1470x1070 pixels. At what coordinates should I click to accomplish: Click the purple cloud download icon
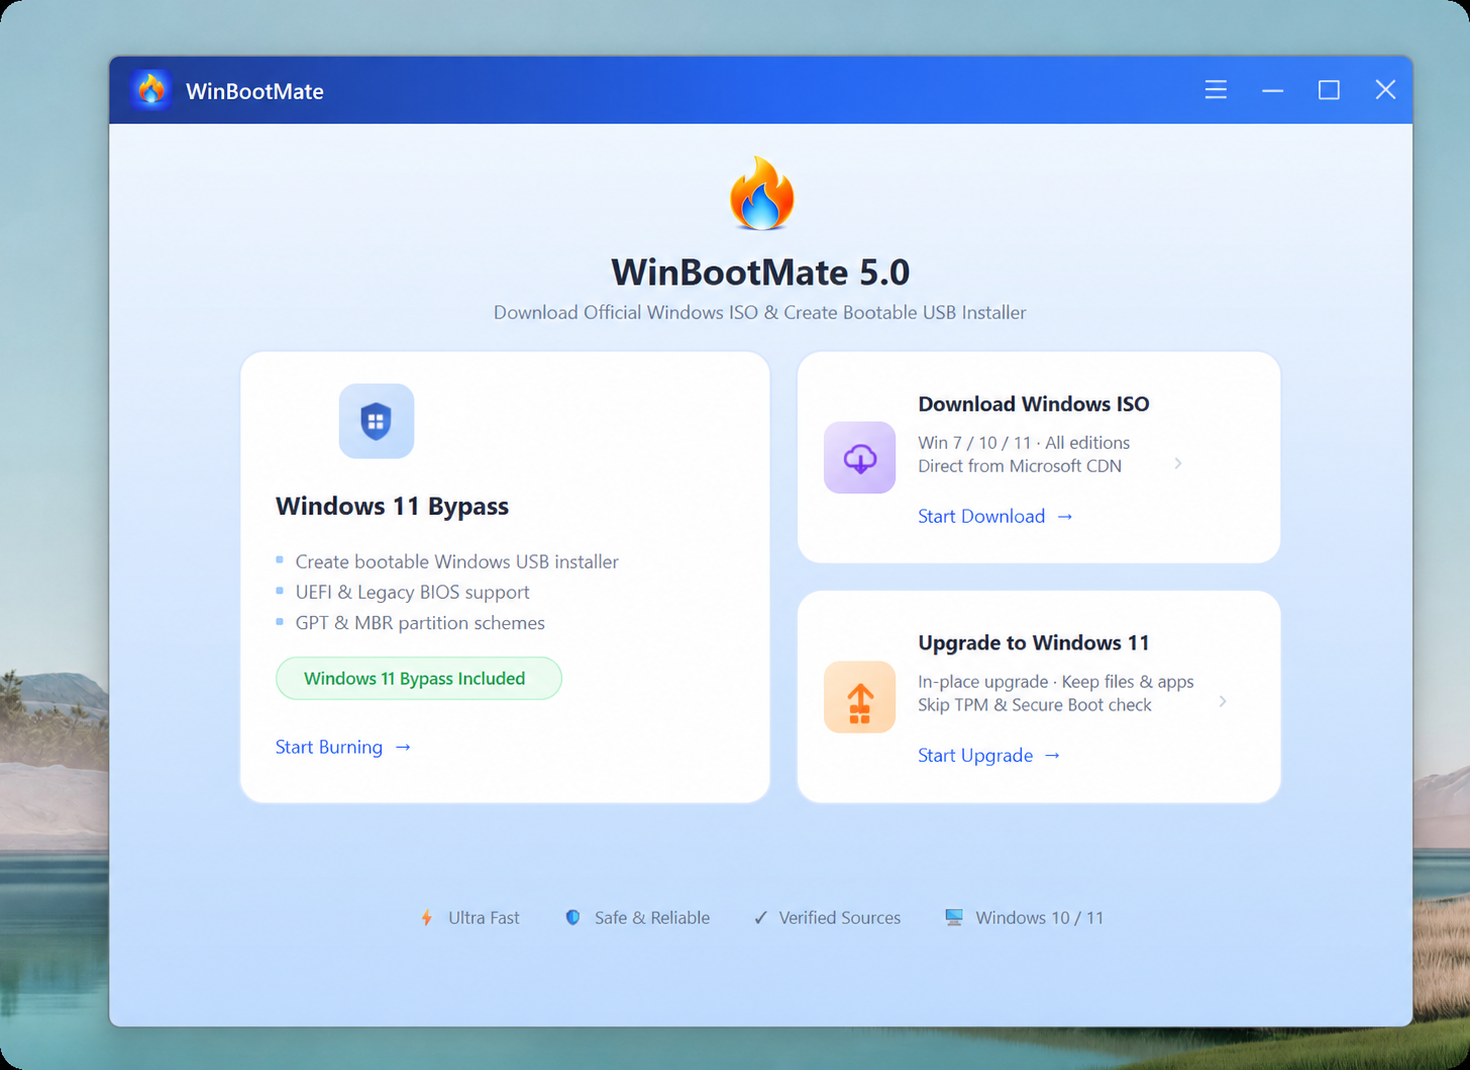[x=860, y=457]
